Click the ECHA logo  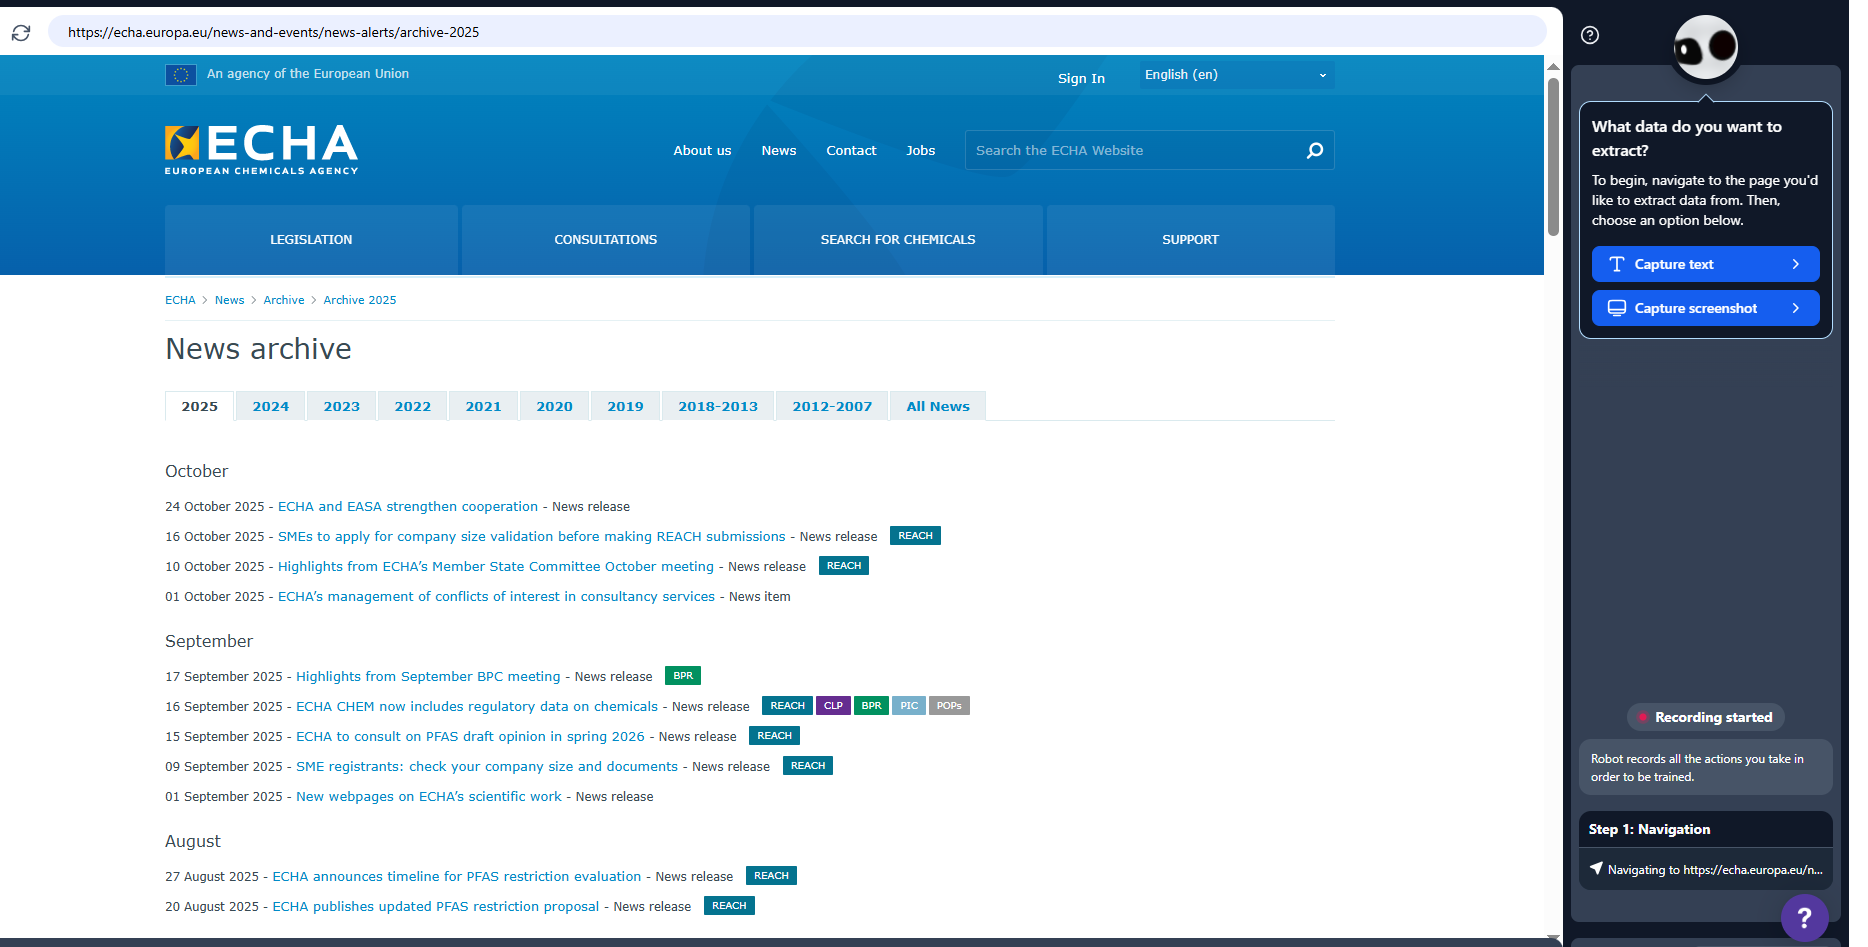point(261,149)
